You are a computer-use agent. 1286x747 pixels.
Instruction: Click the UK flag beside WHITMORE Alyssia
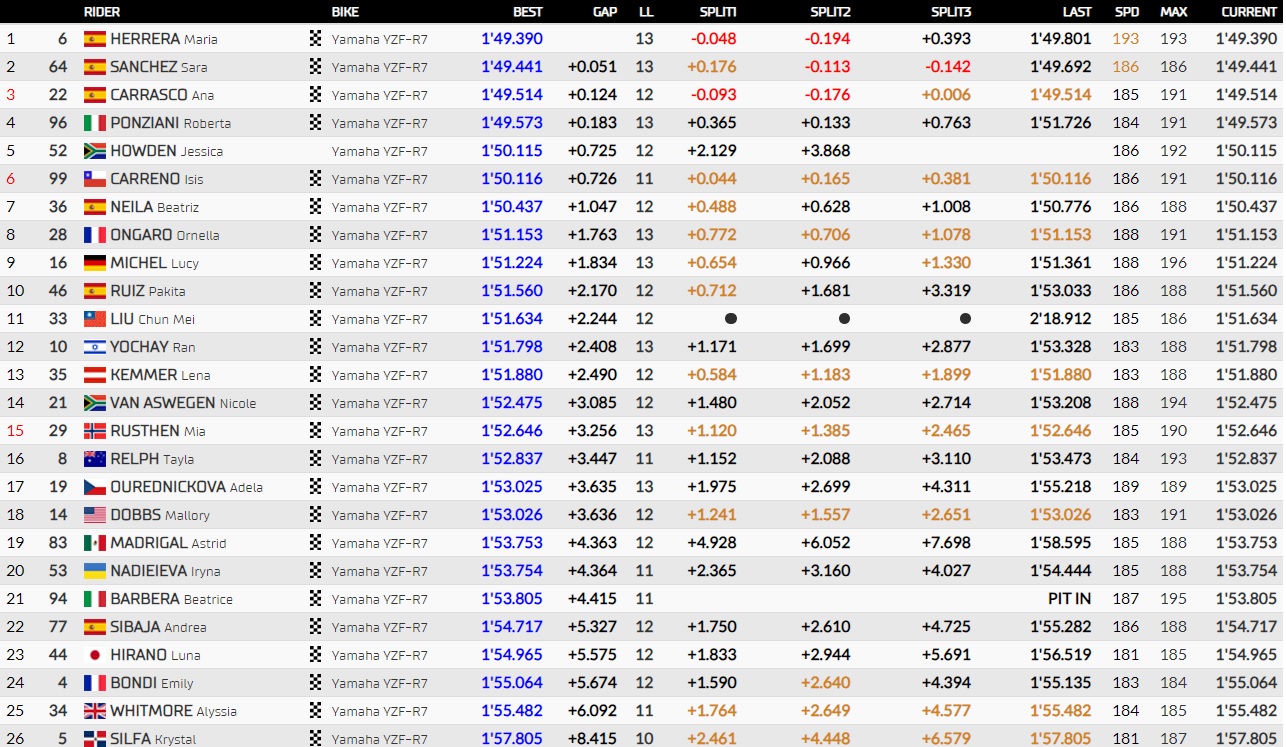pyautogui.click(x=95, y=711)
